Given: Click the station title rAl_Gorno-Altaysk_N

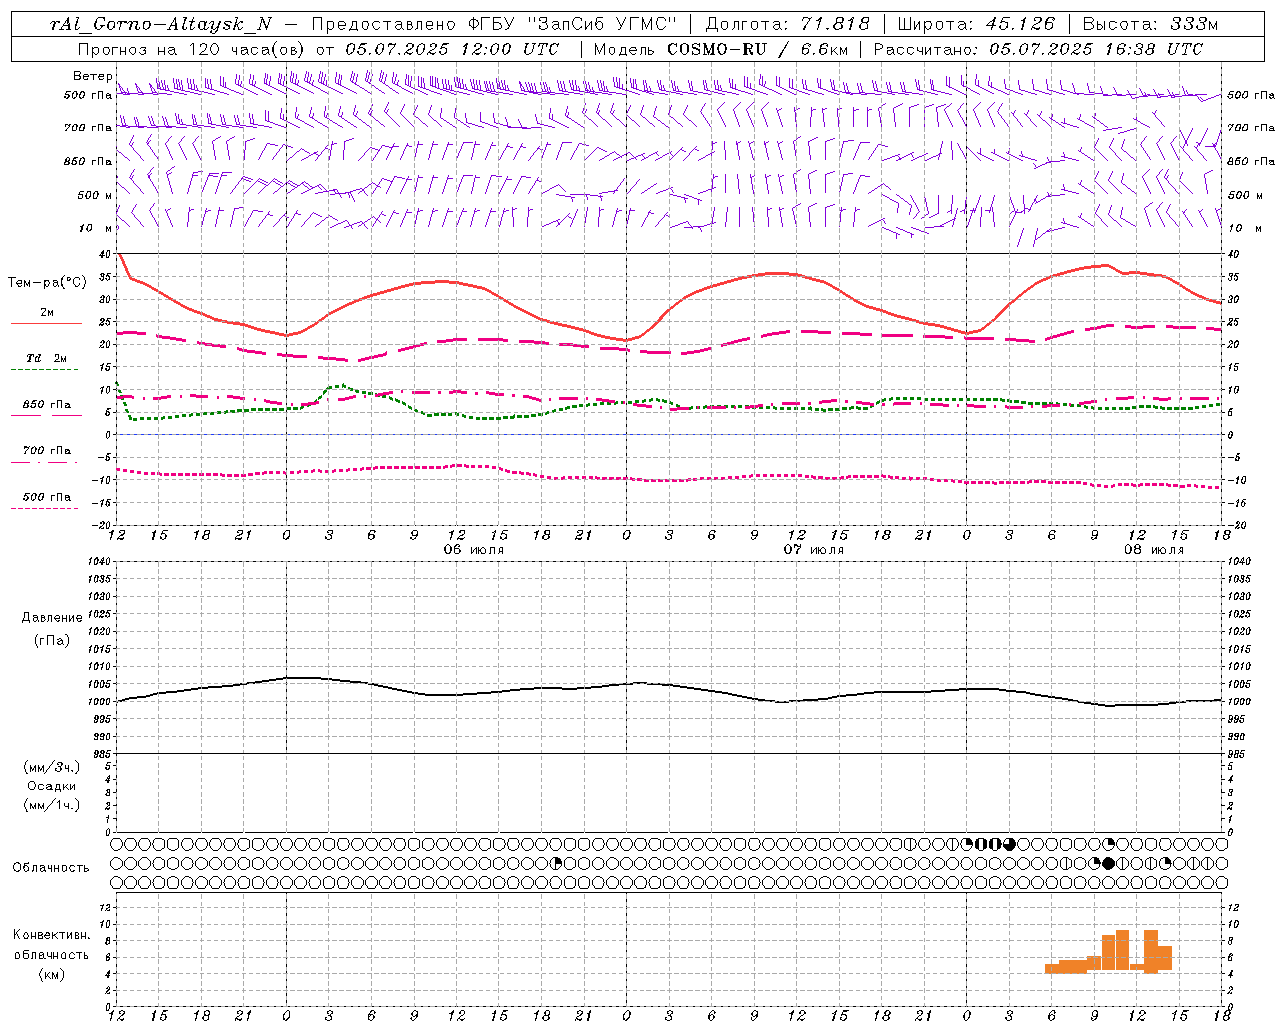Looking at the screenshot, I should click(161, 24).
